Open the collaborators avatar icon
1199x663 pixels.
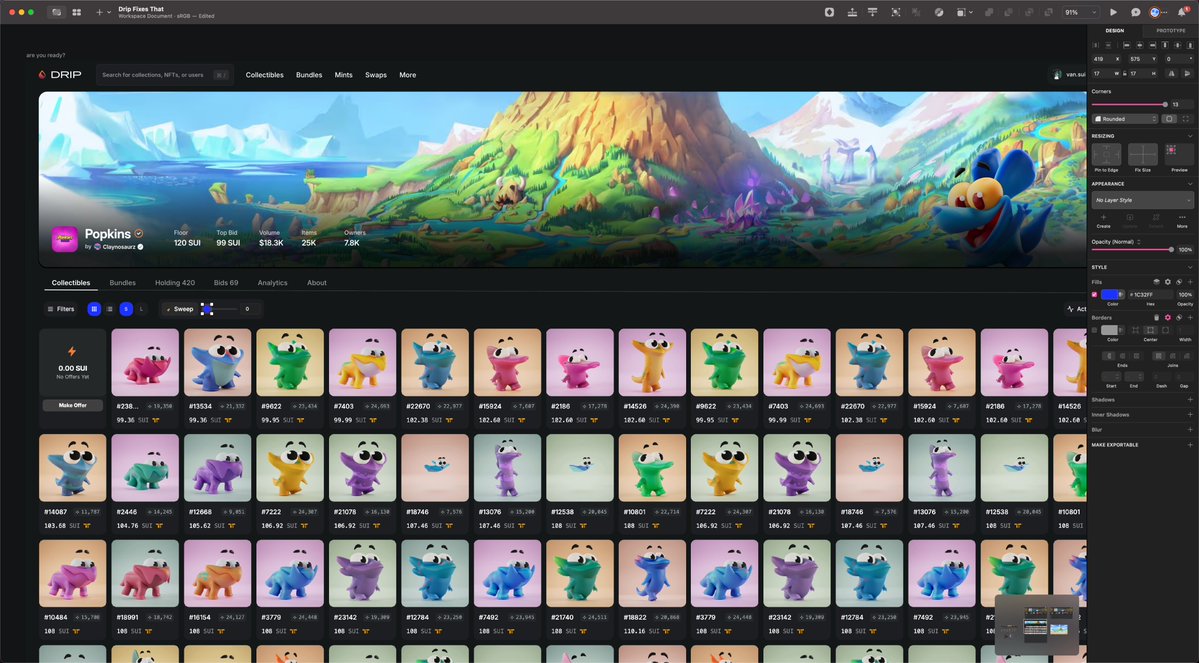pyautogui.click(x=1155, y=12)
